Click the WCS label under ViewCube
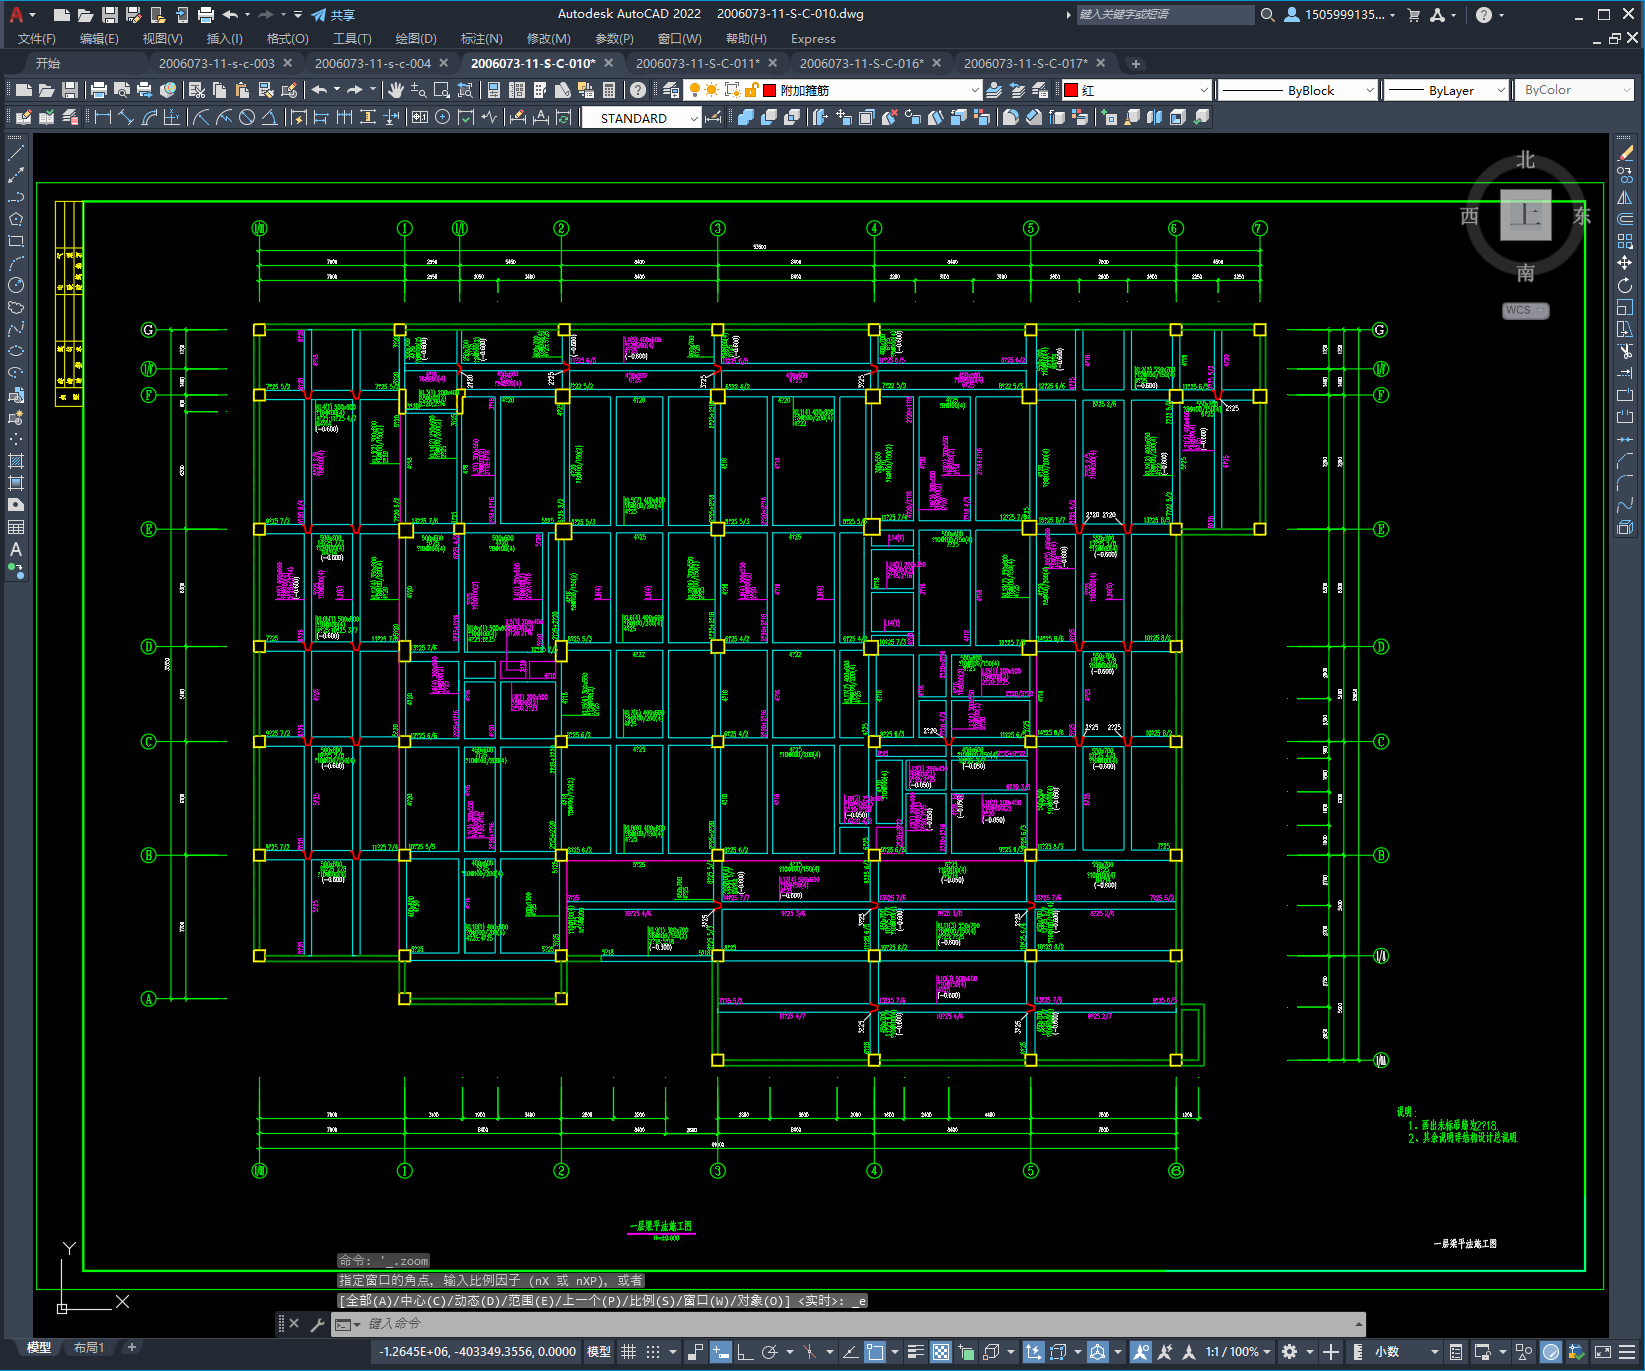The height and width of the screenshot is (1371, 1645). (1526, 310)
